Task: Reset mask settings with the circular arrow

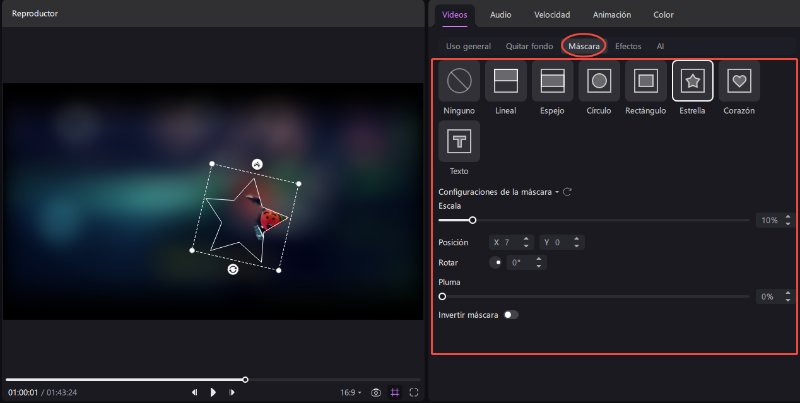Action: (x=568, y=191)
